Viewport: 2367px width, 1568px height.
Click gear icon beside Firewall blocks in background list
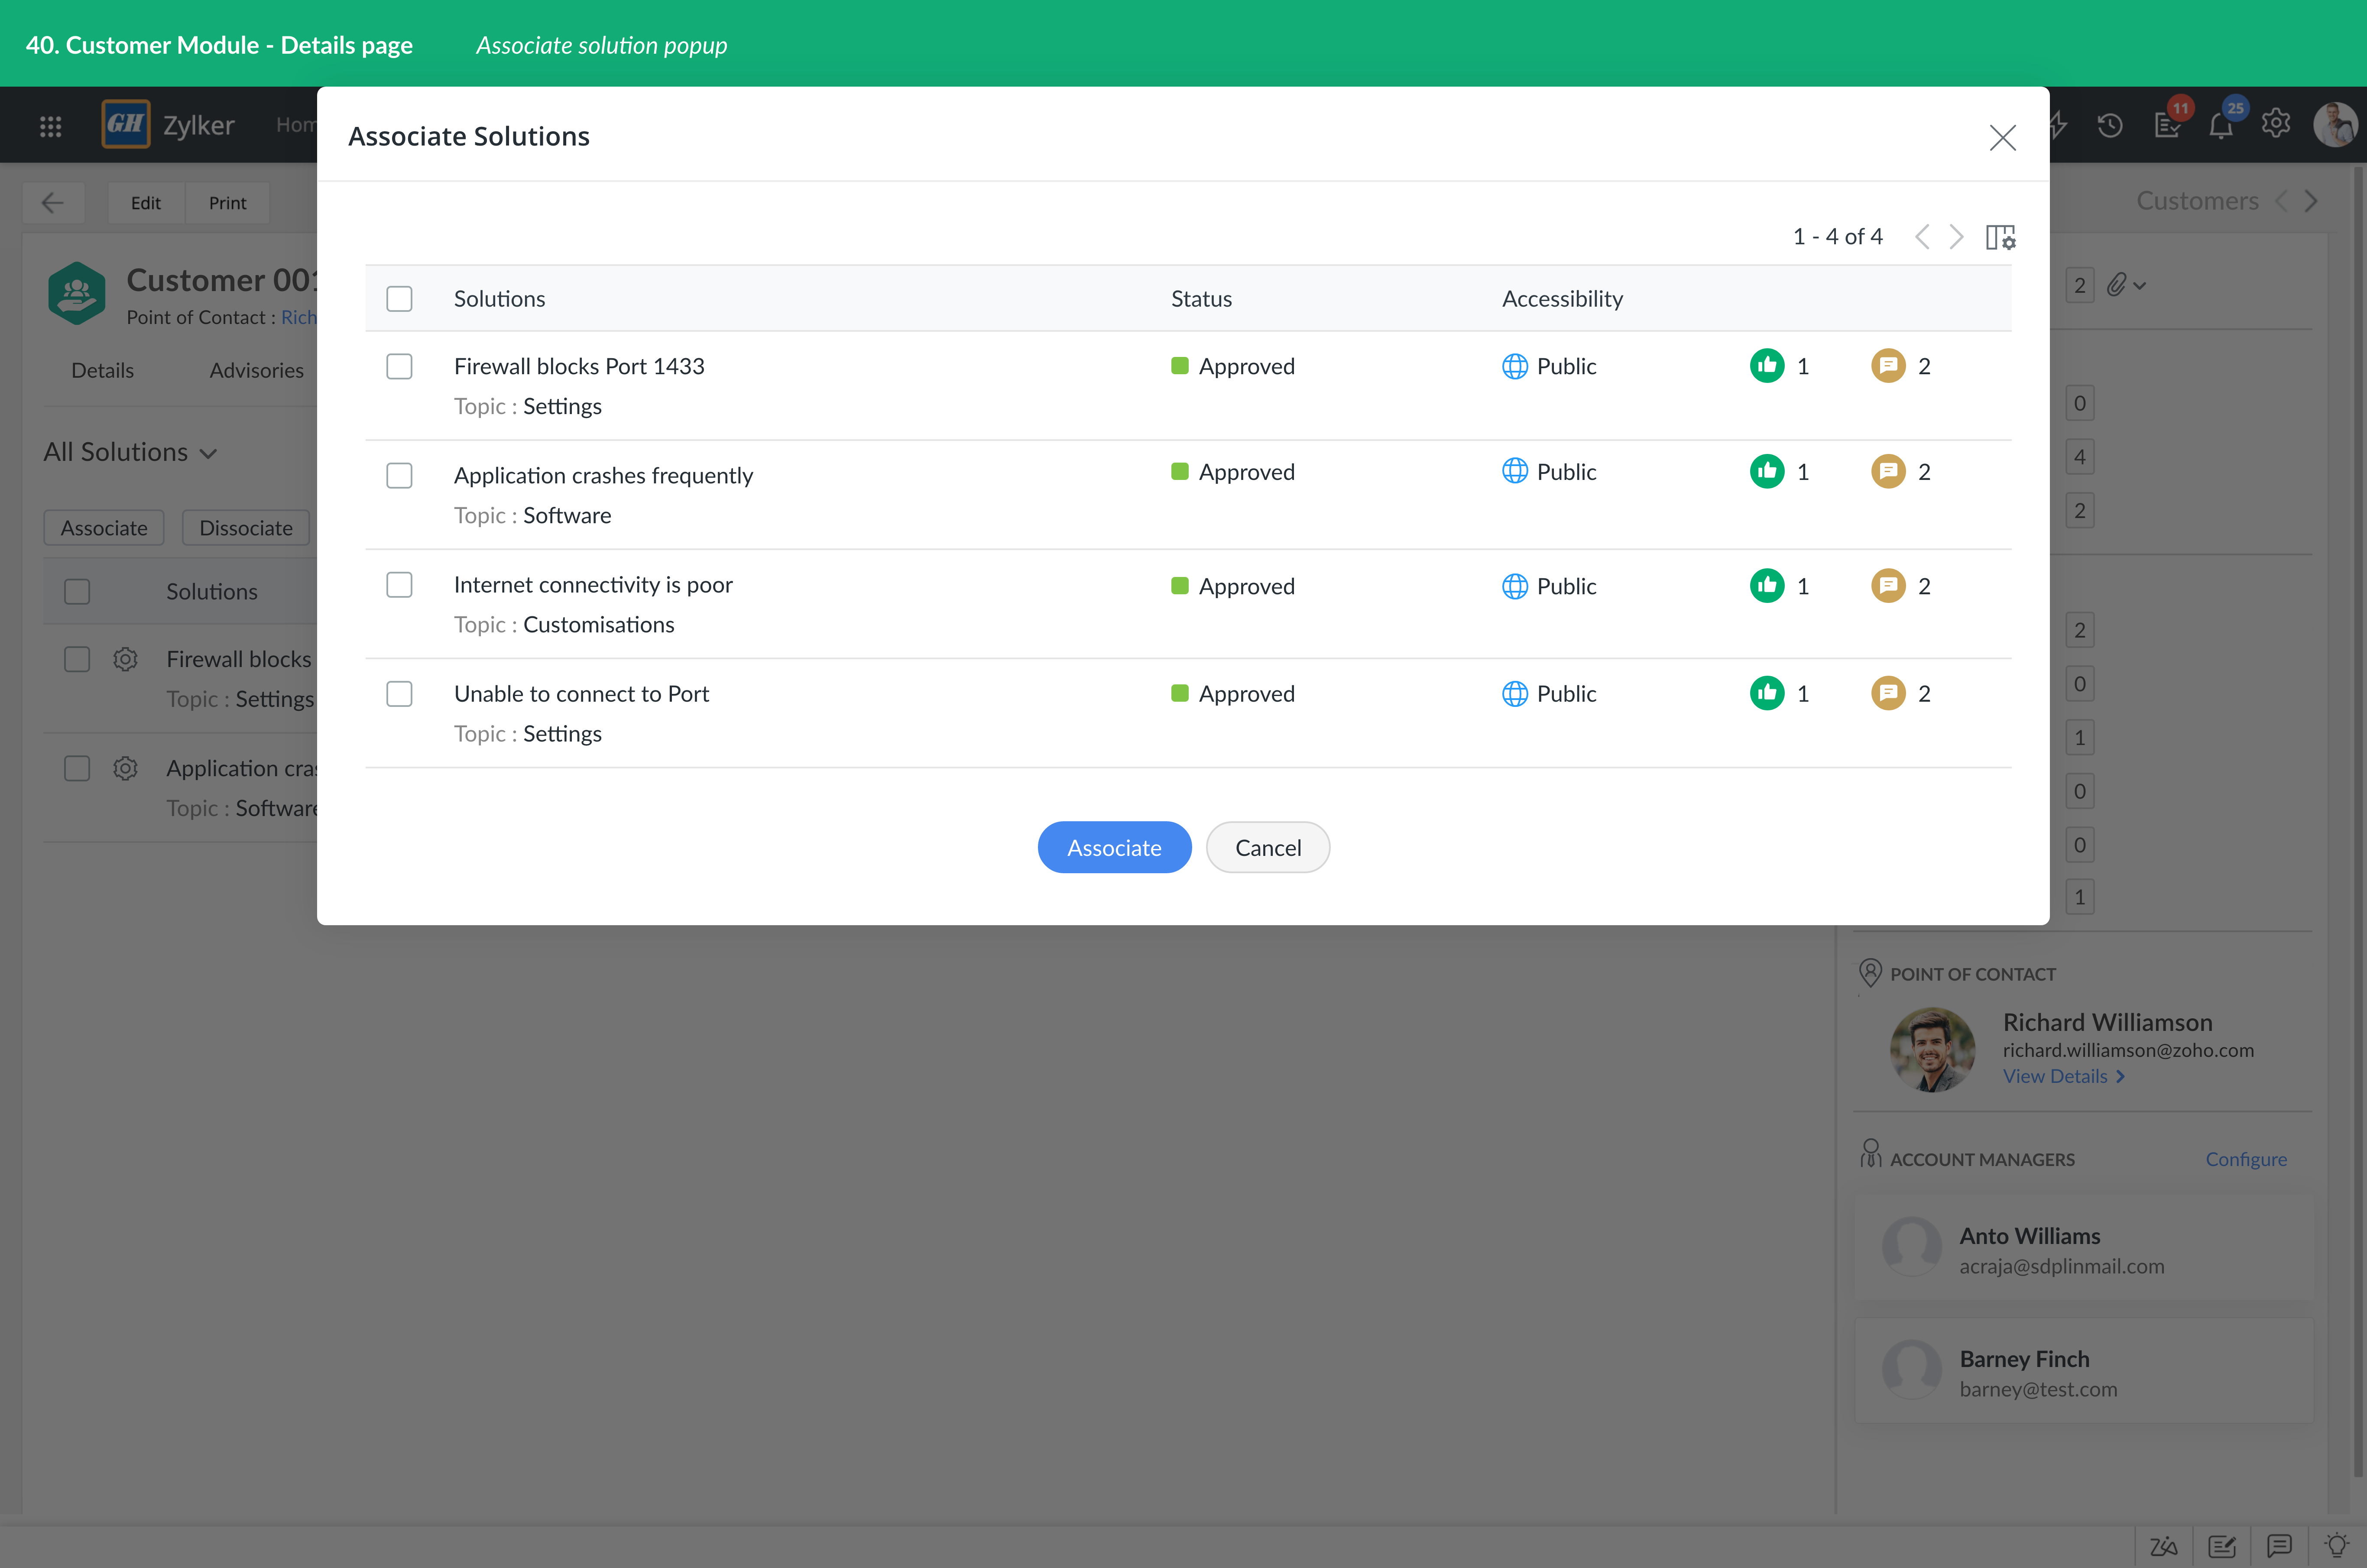click(x=125, y=659)
